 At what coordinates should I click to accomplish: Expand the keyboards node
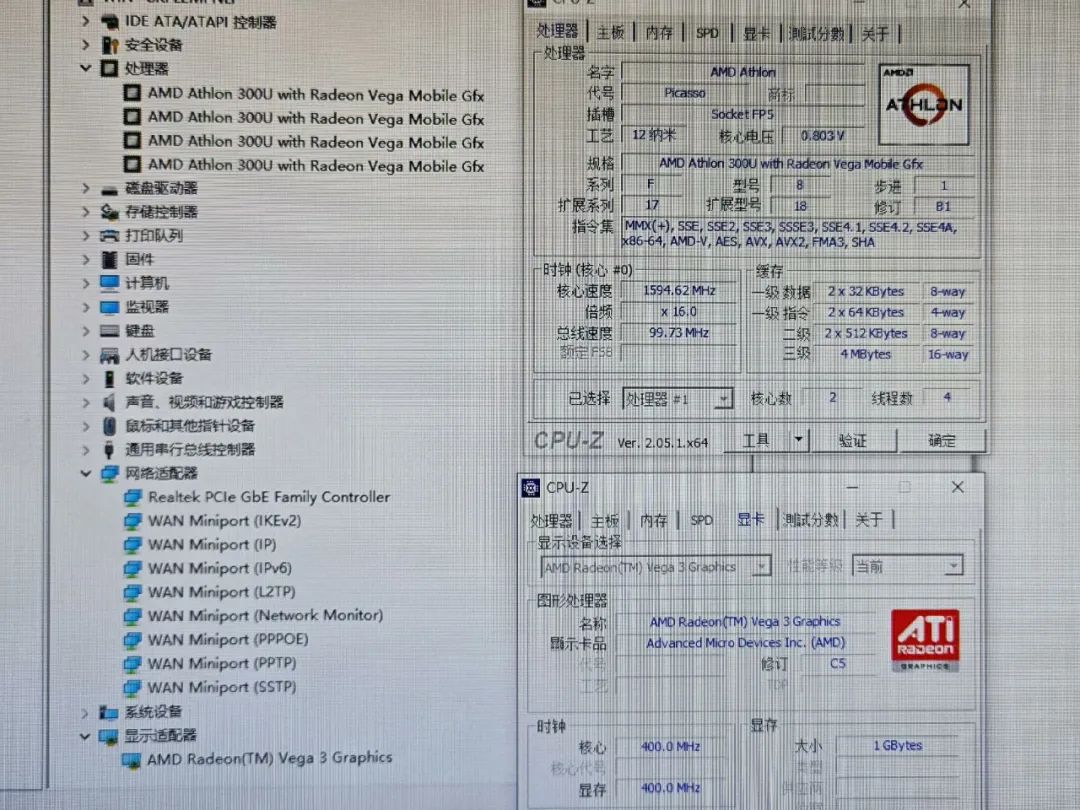click(x=86, y=331)
